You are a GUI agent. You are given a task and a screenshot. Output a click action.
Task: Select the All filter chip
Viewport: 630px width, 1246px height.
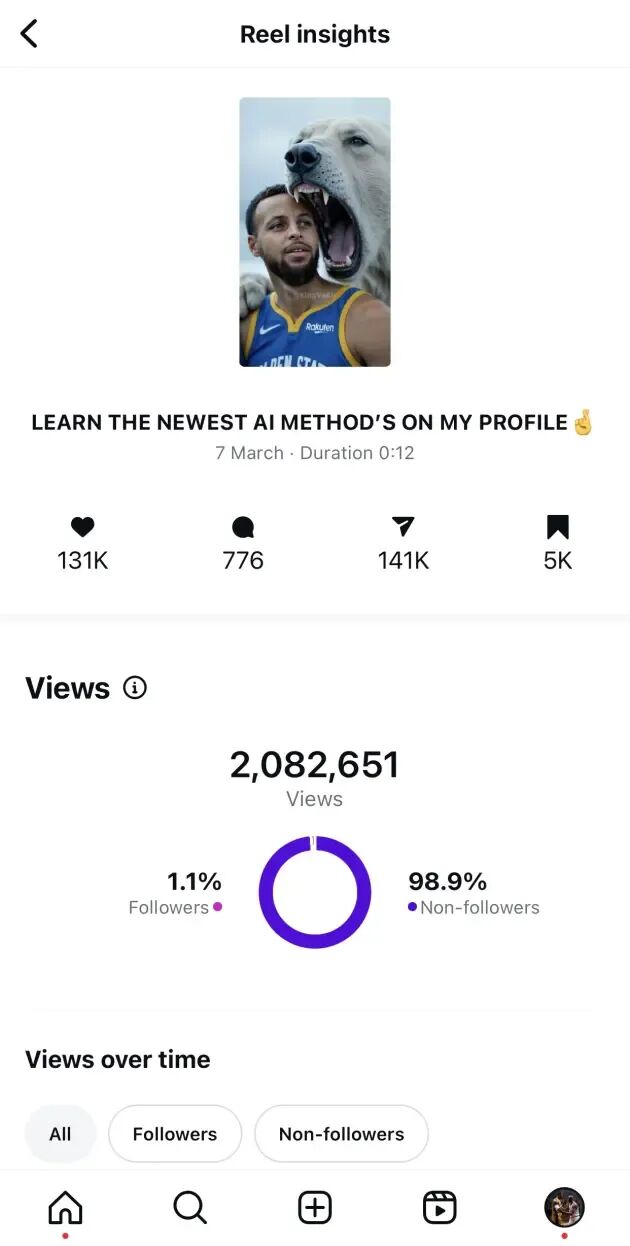(x=60, y=1134)
